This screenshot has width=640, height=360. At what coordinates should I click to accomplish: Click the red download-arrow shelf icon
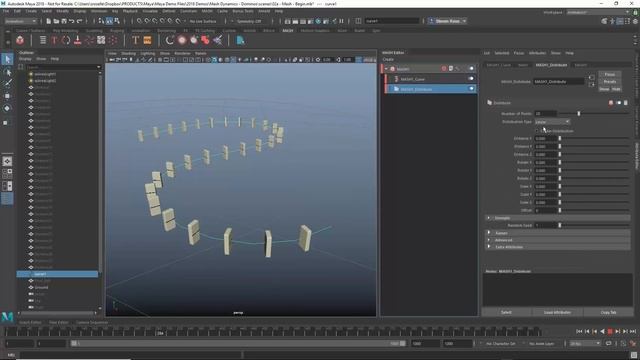pyautogui.click(x=78, y=40)
